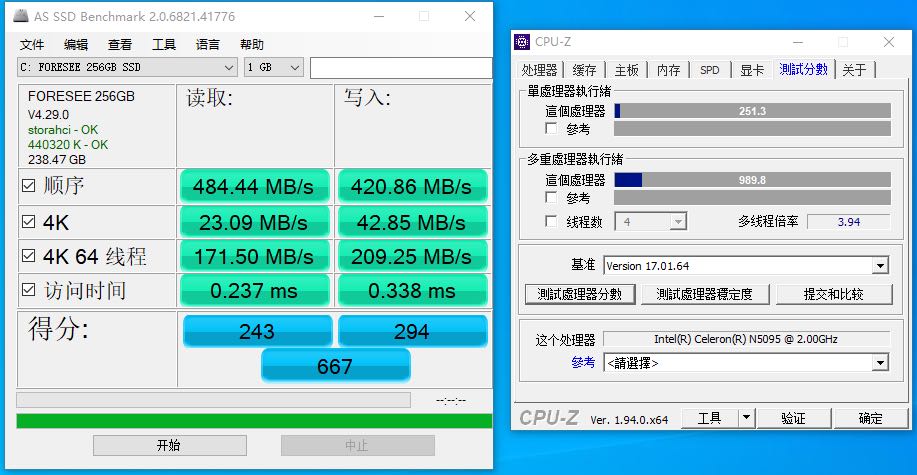Click the 23.09 MB/s 4K read result

pos(254,222)
